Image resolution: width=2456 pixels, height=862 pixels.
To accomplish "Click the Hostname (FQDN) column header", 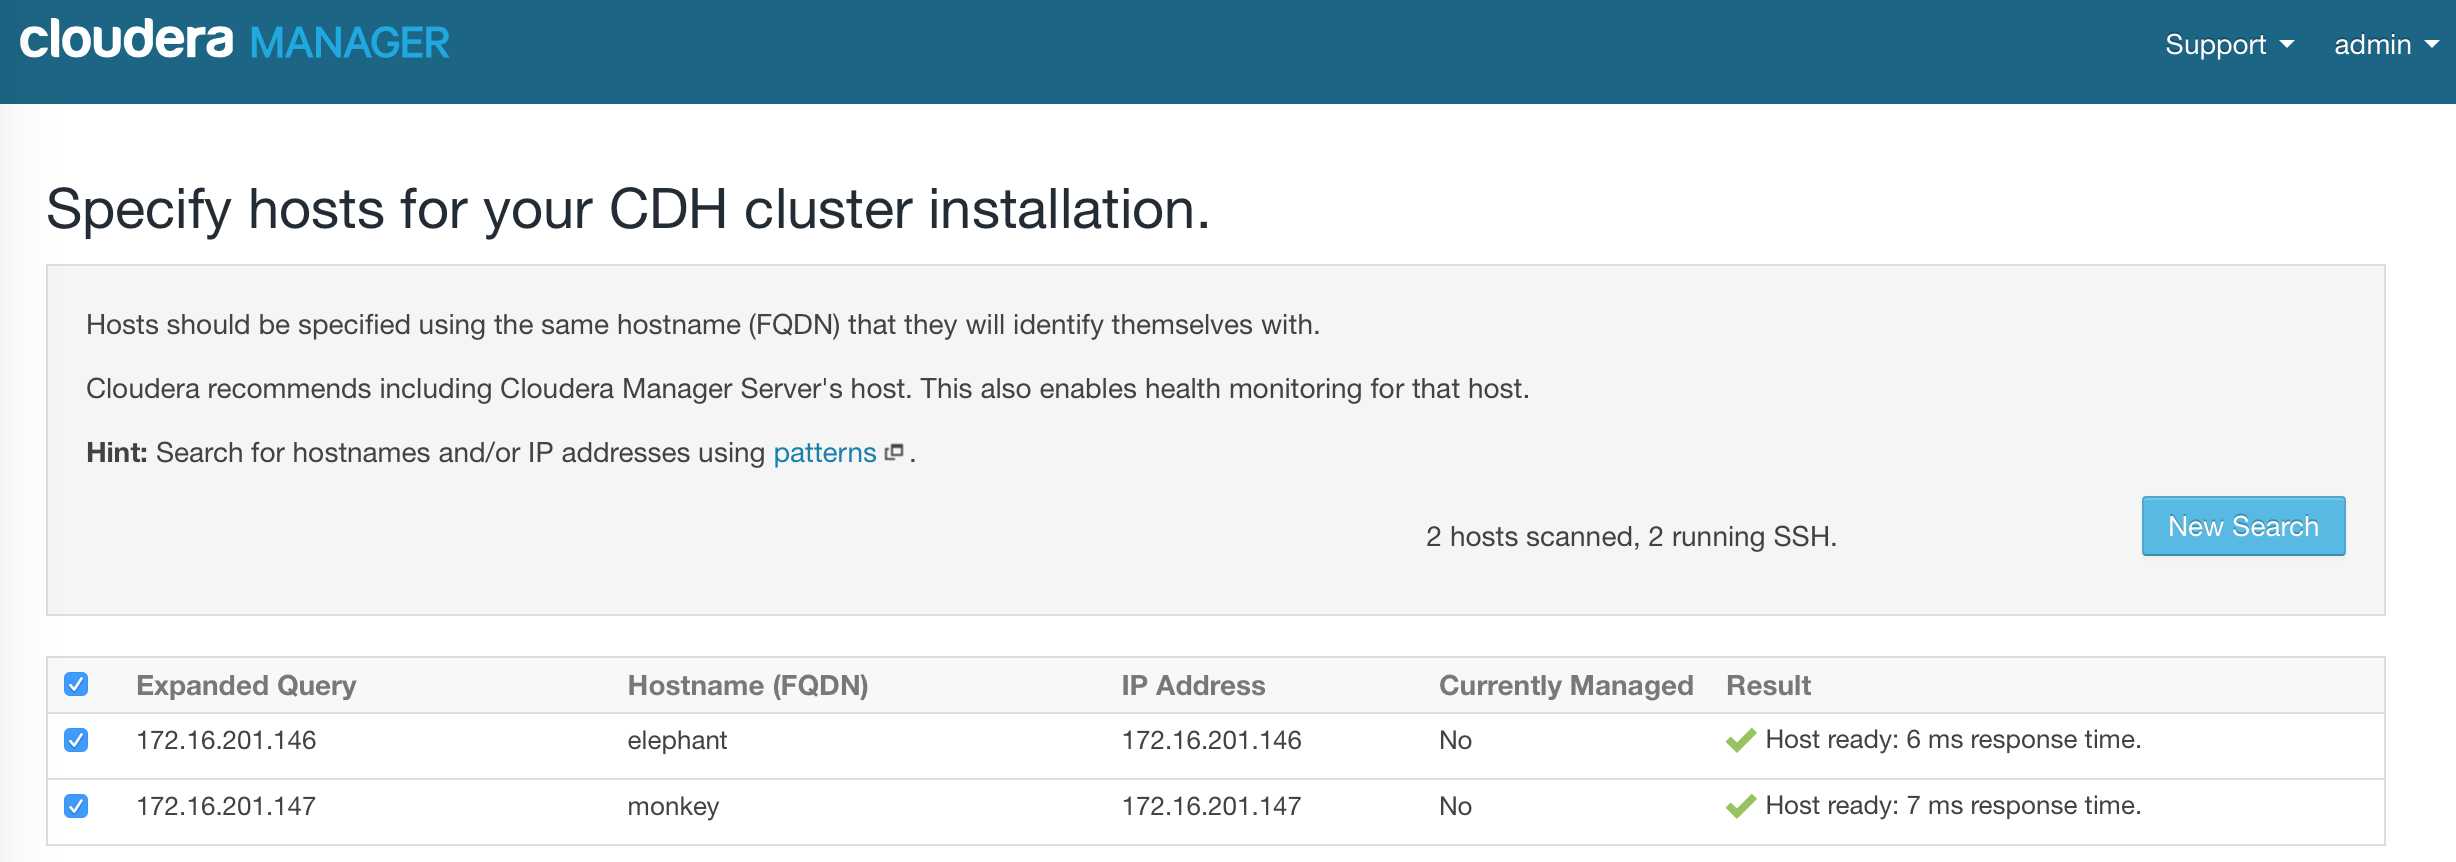I will tap(748, 686).
